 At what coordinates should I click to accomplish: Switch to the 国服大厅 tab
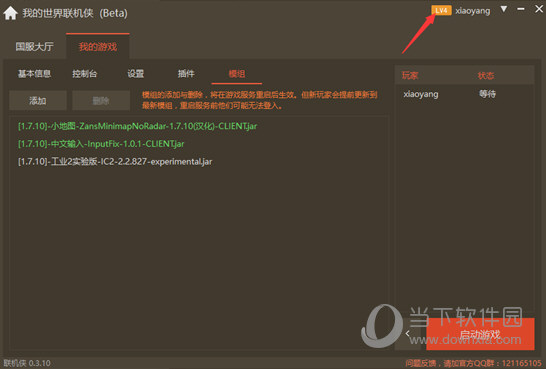coord(34,46)
